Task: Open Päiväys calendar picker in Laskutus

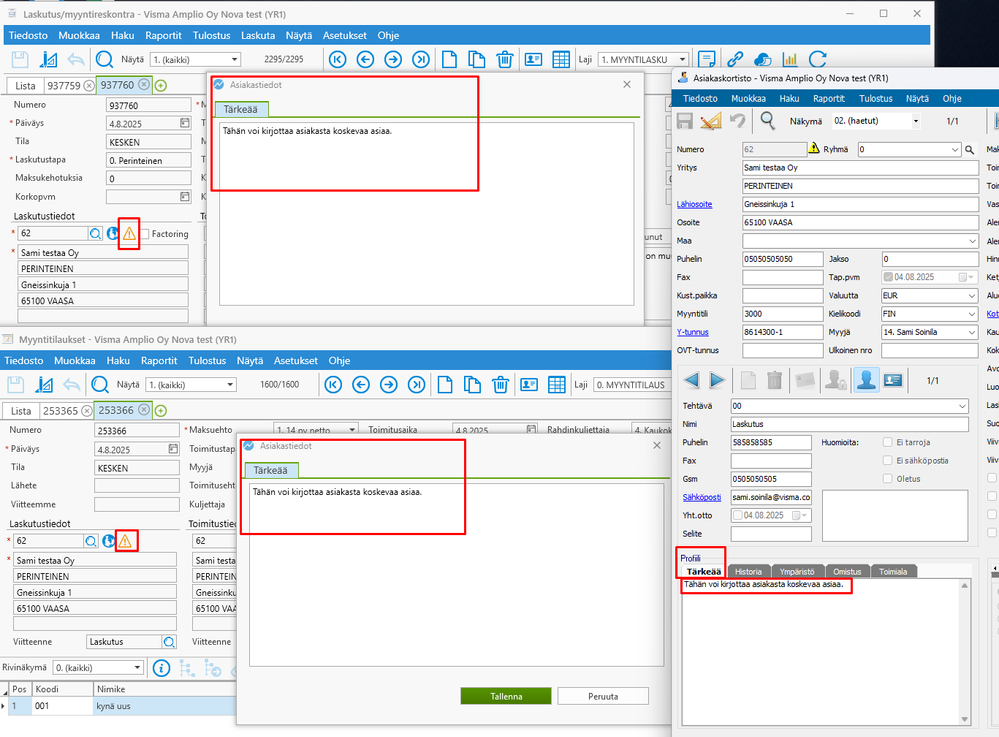Action: point(185,123)
